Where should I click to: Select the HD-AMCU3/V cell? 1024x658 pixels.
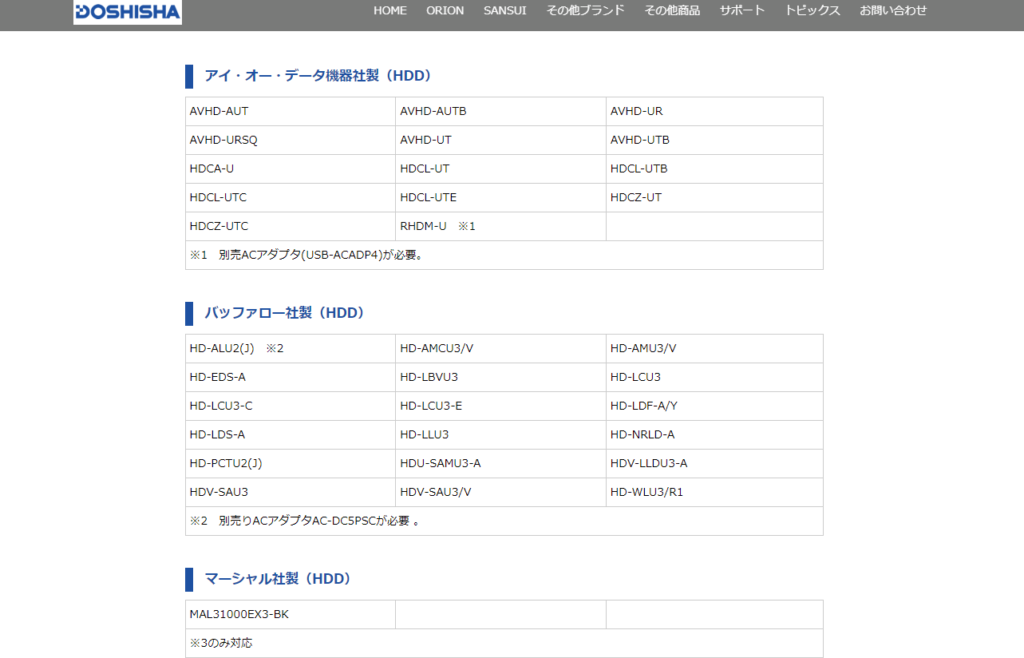[500, 349]
